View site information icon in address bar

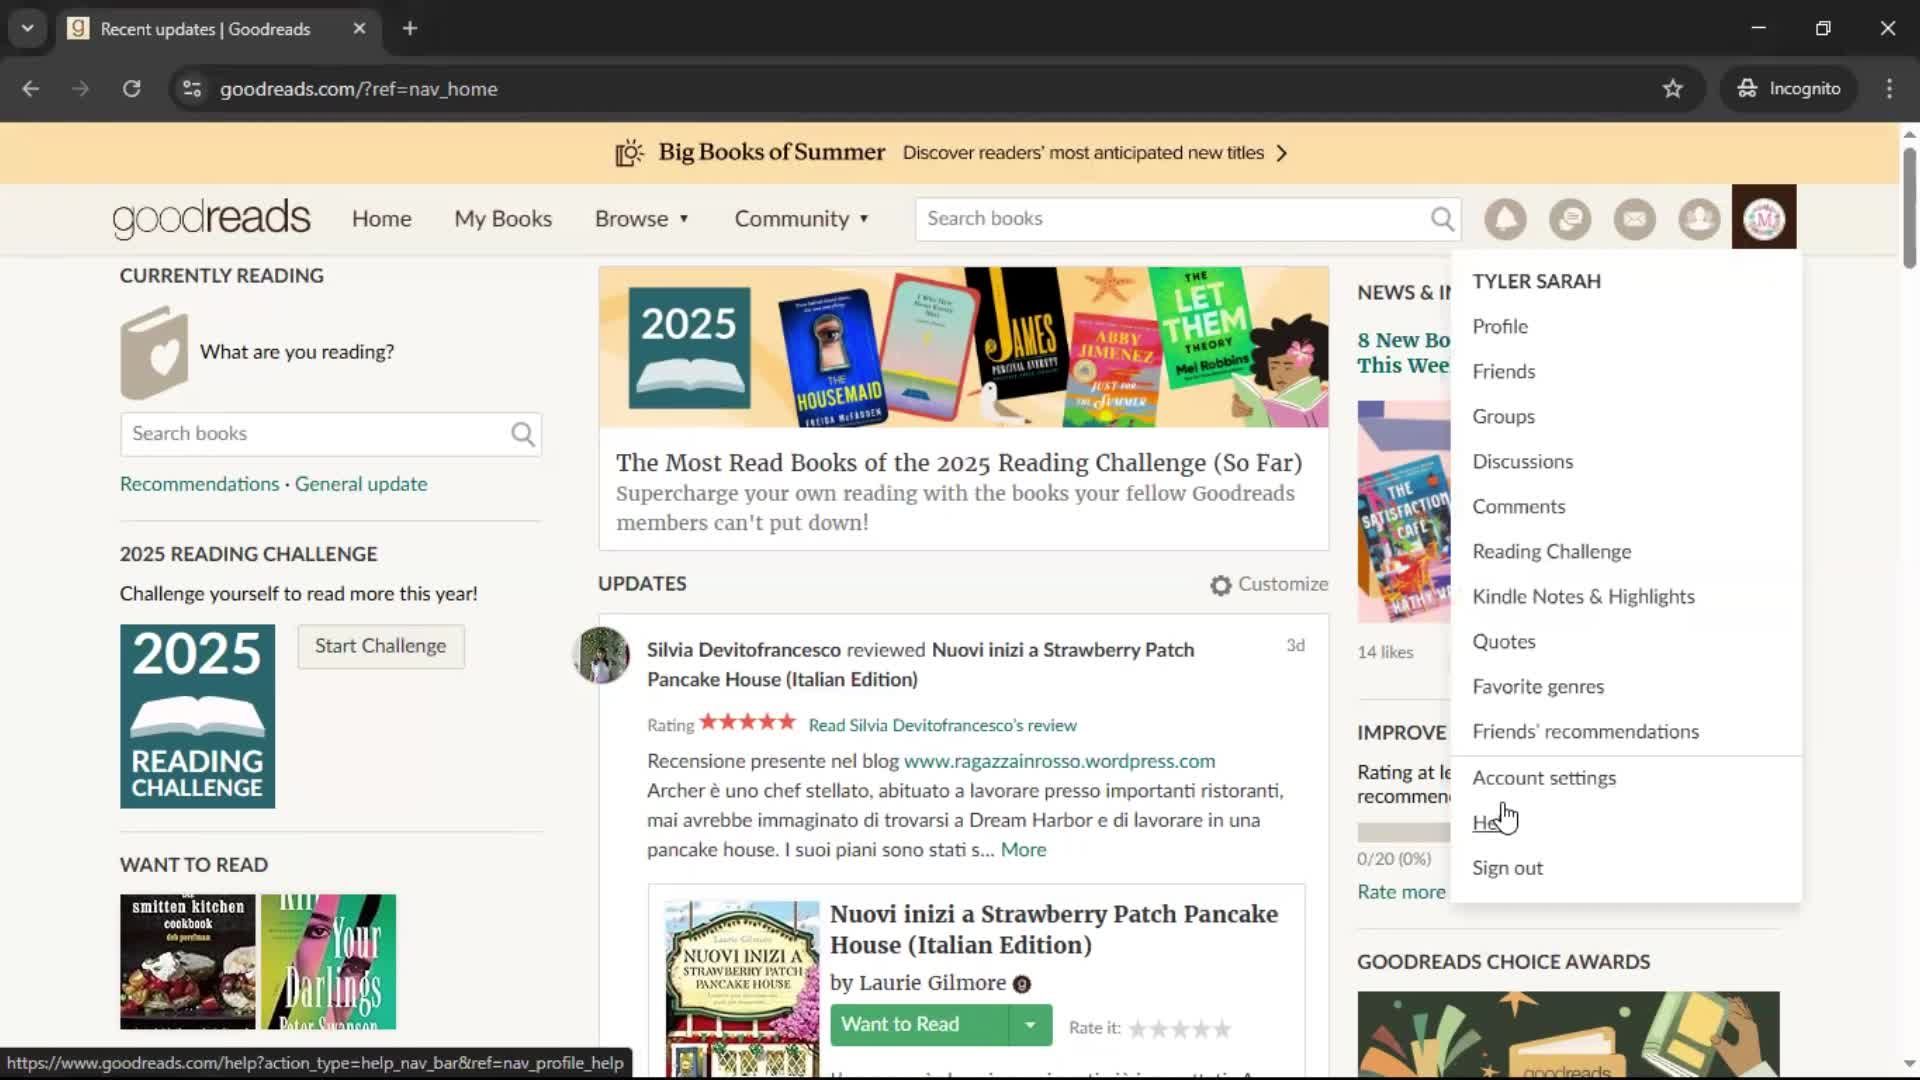tap(192, 89)
